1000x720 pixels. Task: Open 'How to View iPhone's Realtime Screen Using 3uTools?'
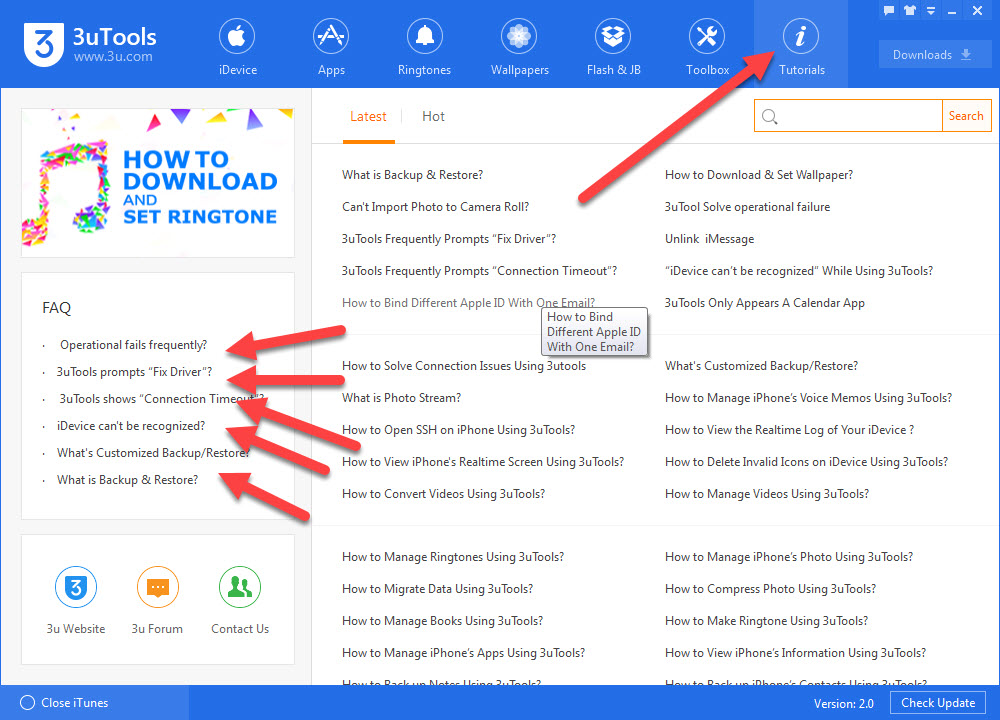tap(483, 462)
